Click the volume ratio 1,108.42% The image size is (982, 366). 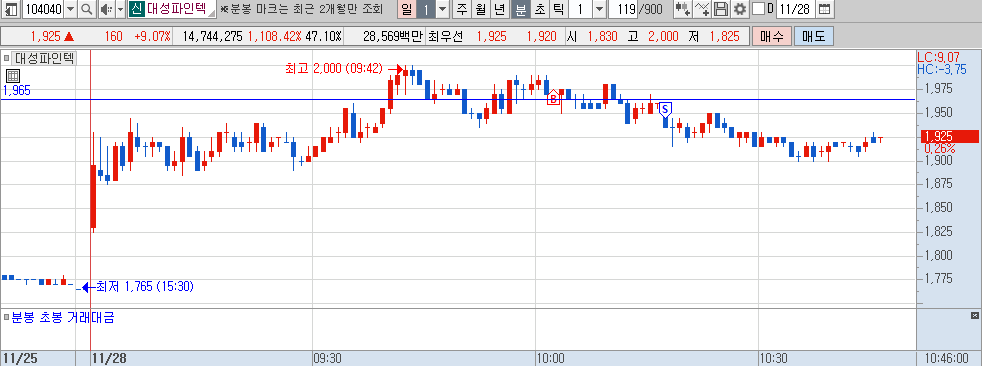[275, 36]
